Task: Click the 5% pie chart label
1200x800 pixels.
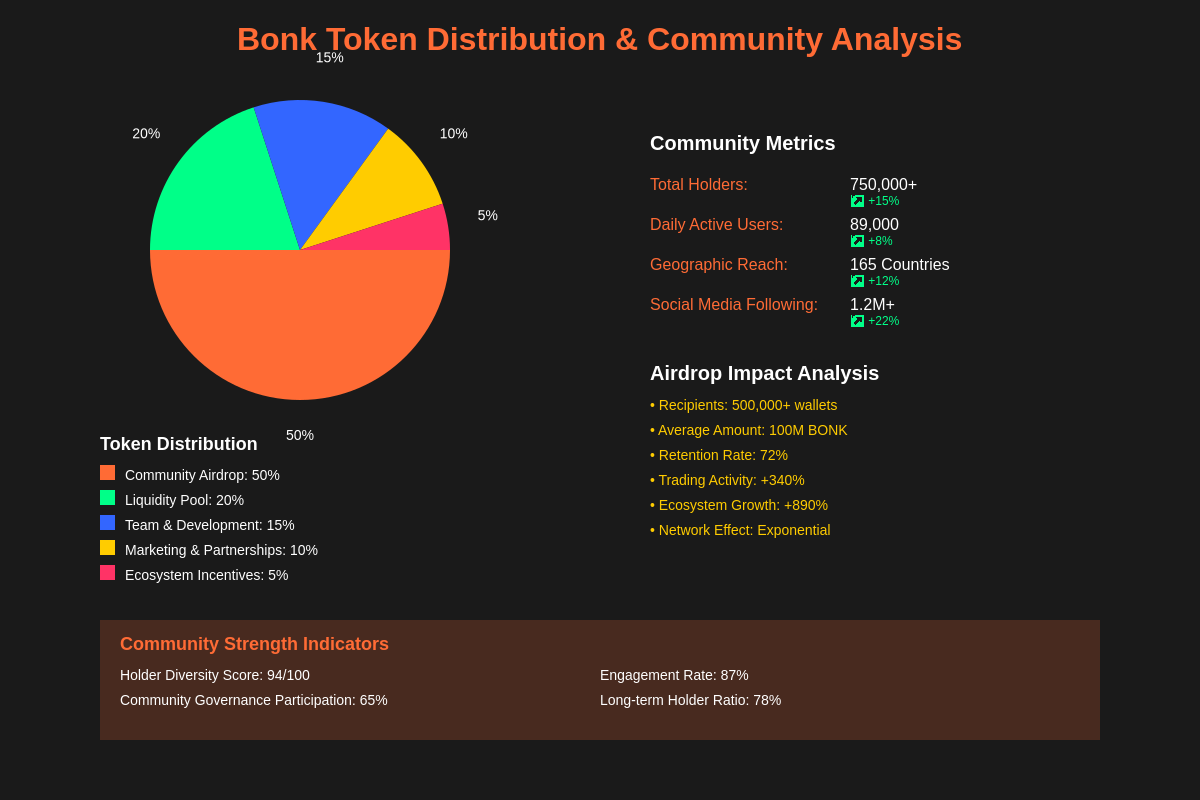Action: 488,215
